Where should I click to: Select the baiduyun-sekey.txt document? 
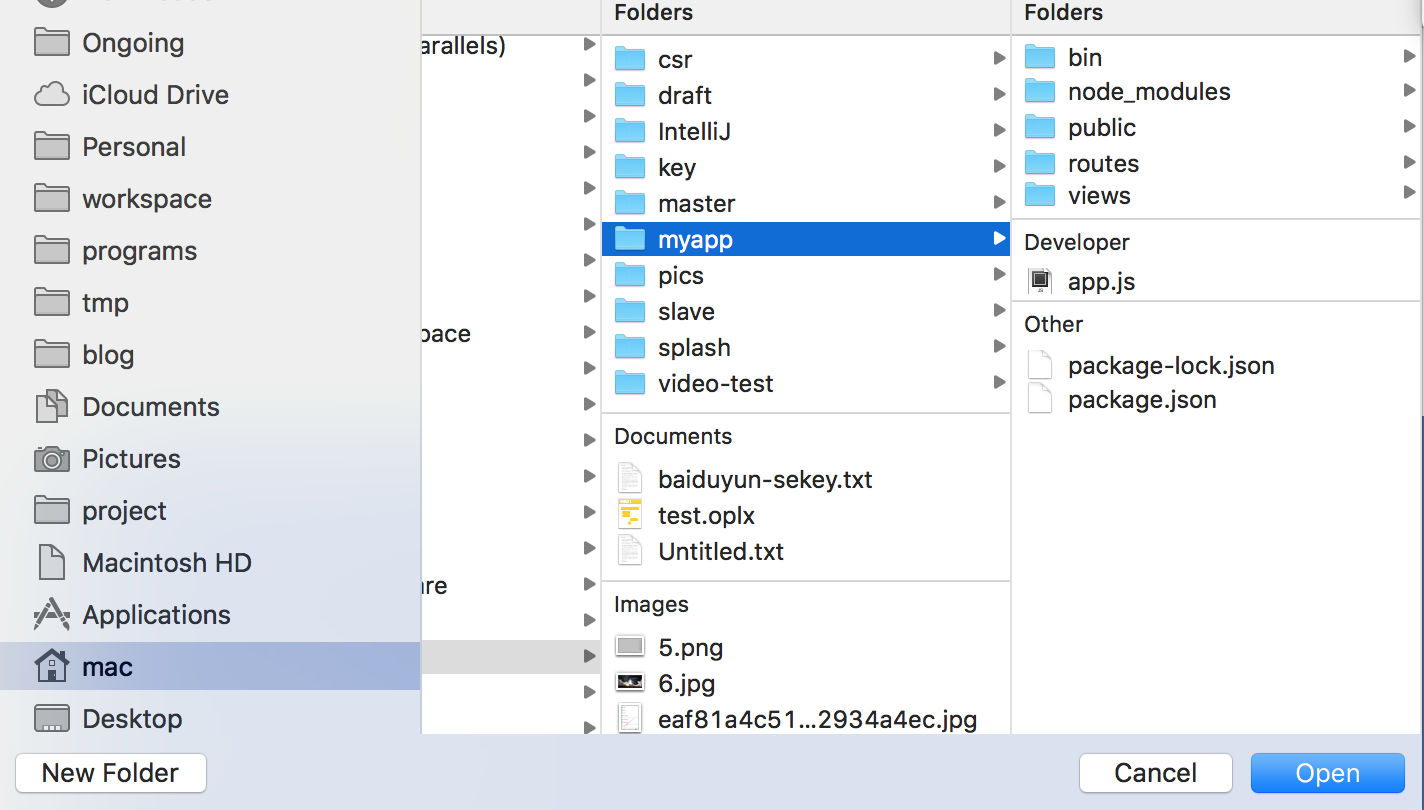(x=764, y=480)
